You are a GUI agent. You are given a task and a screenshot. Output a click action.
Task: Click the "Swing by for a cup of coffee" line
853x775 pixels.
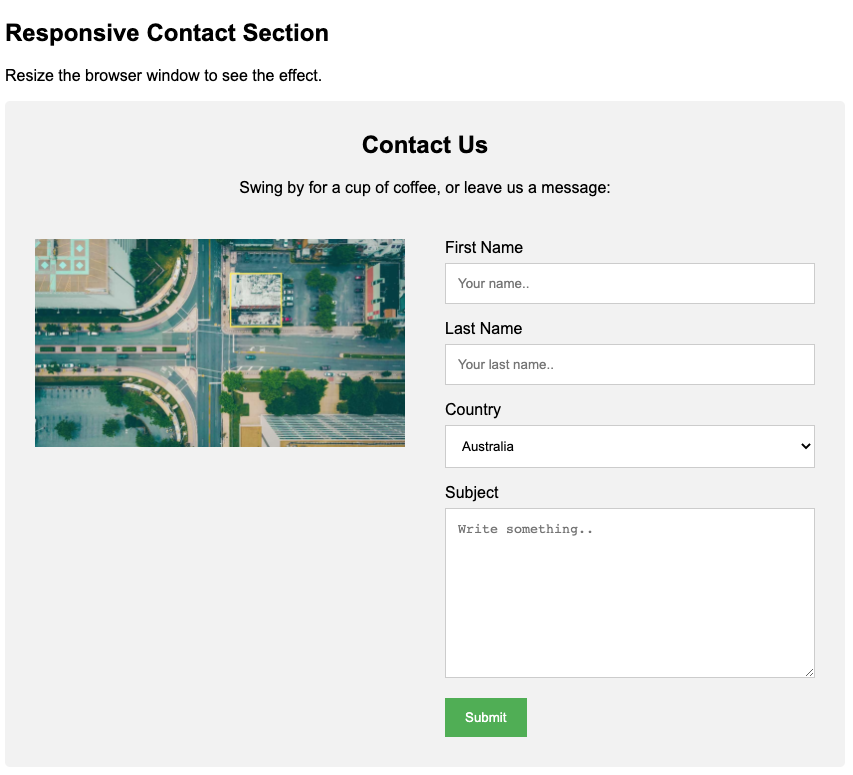425,188
